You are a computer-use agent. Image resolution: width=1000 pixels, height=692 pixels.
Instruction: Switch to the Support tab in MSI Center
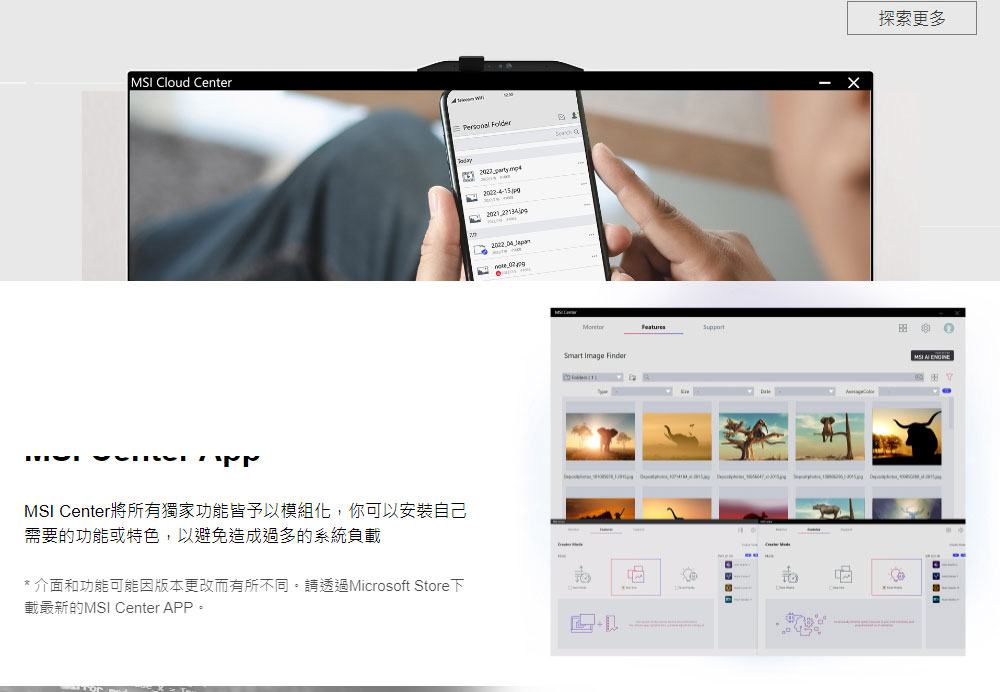pos(714,327)
